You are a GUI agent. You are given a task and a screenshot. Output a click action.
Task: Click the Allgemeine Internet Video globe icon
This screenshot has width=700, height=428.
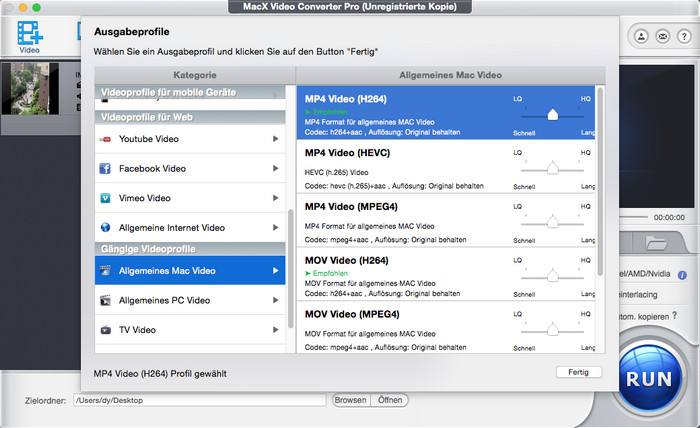click(x=105, y=228)
